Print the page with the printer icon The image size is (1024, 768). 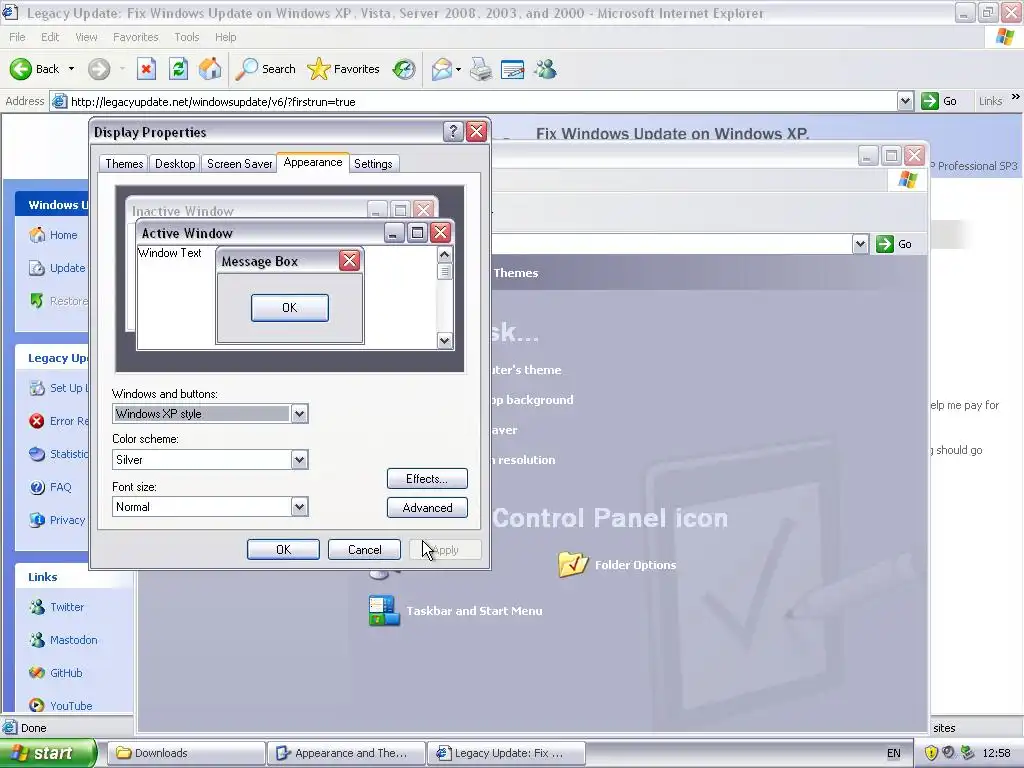tap(481, 69)
